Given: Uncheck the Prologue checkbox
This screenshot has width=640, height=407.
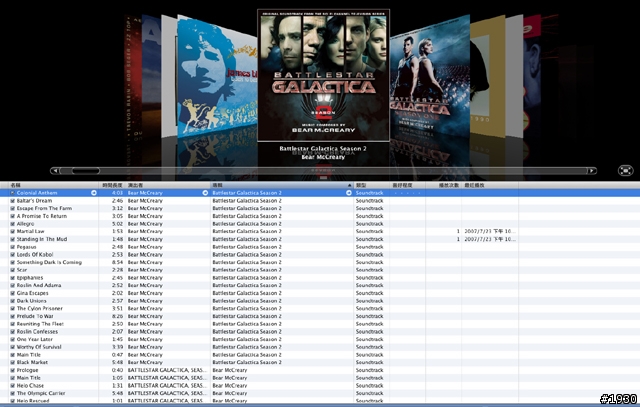Looking at the screenshot, I should tap(12, 370).
